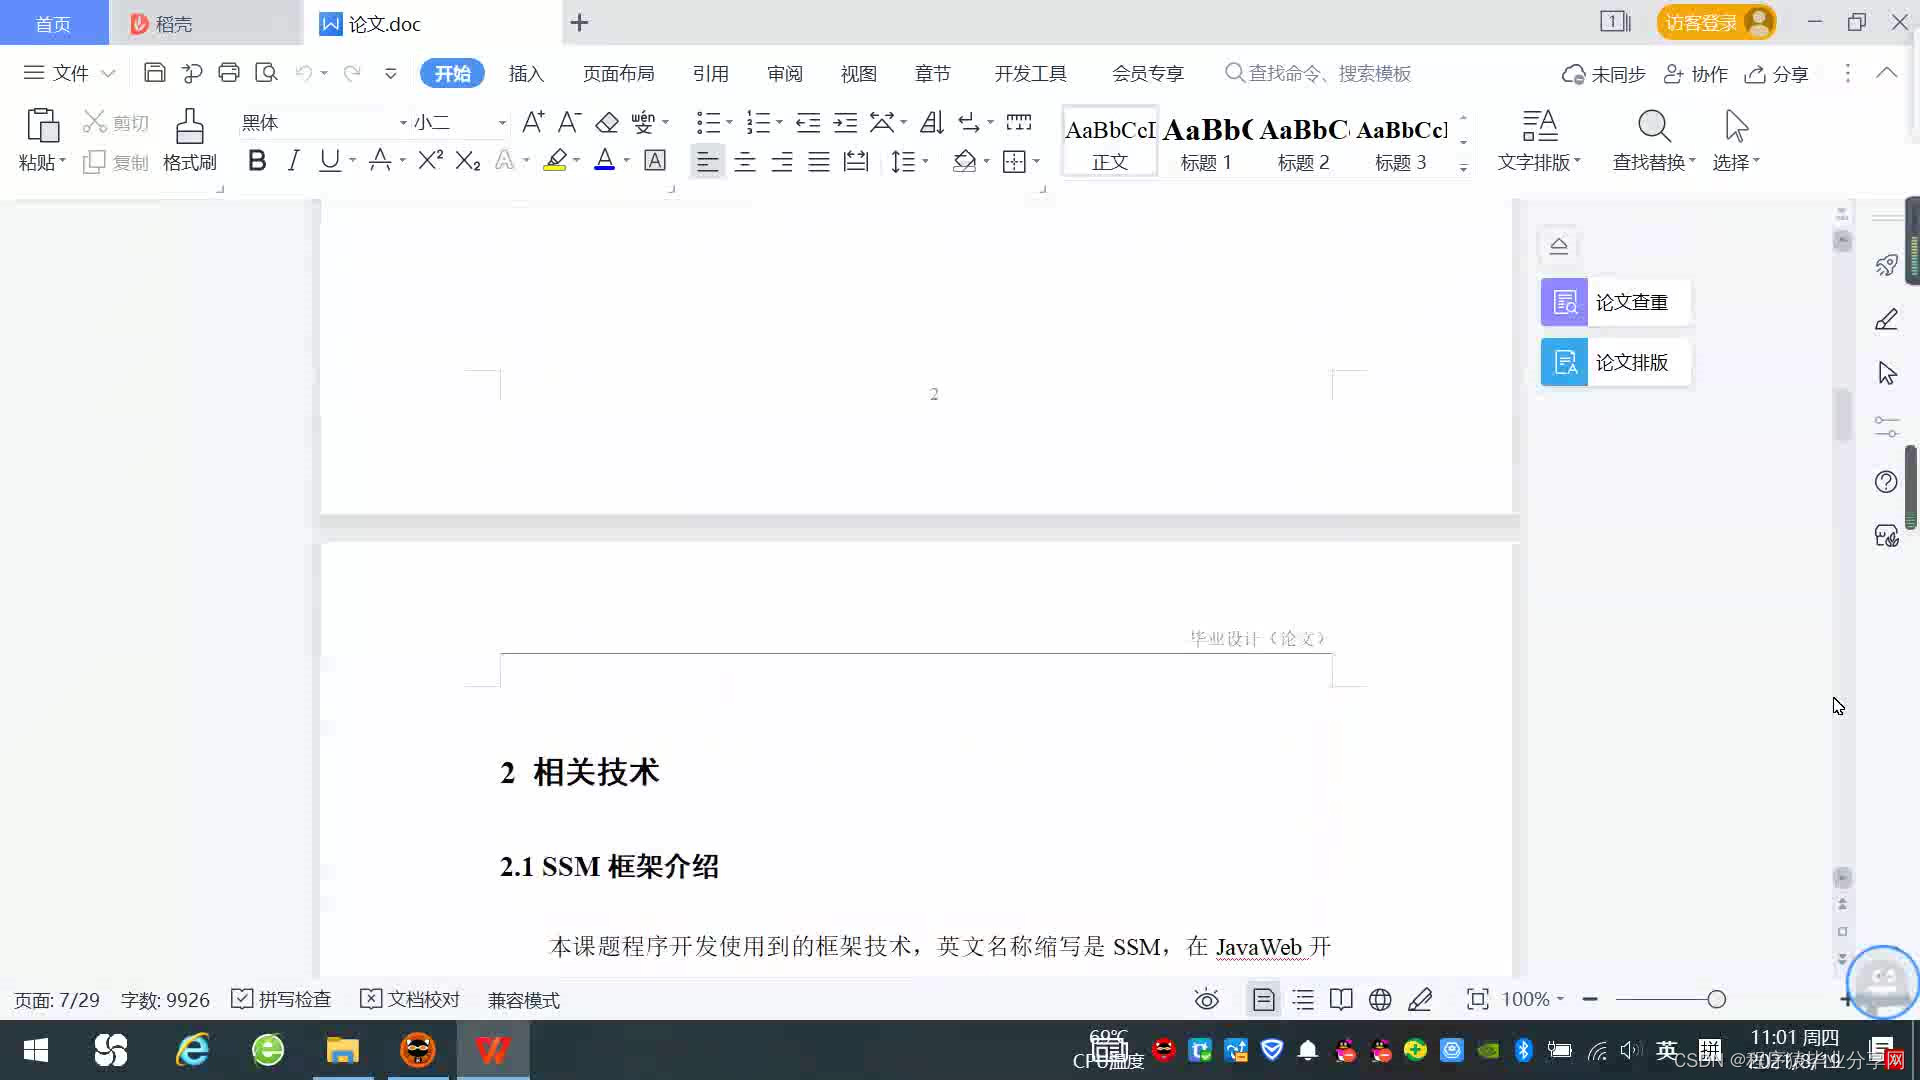This screenshot has width=1920, height=1080.
Task: Click the 论文排版 button in the side panel
Action: [1615, 362]
